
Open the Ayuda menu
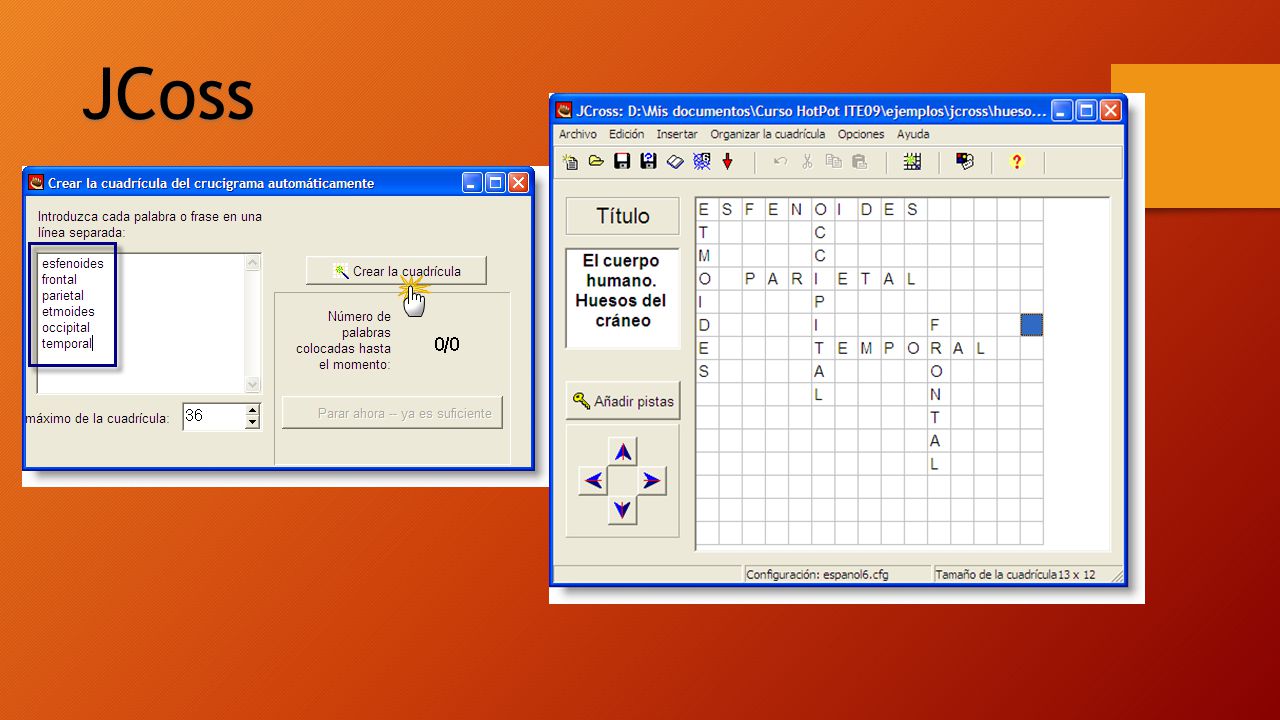point(913,134)
